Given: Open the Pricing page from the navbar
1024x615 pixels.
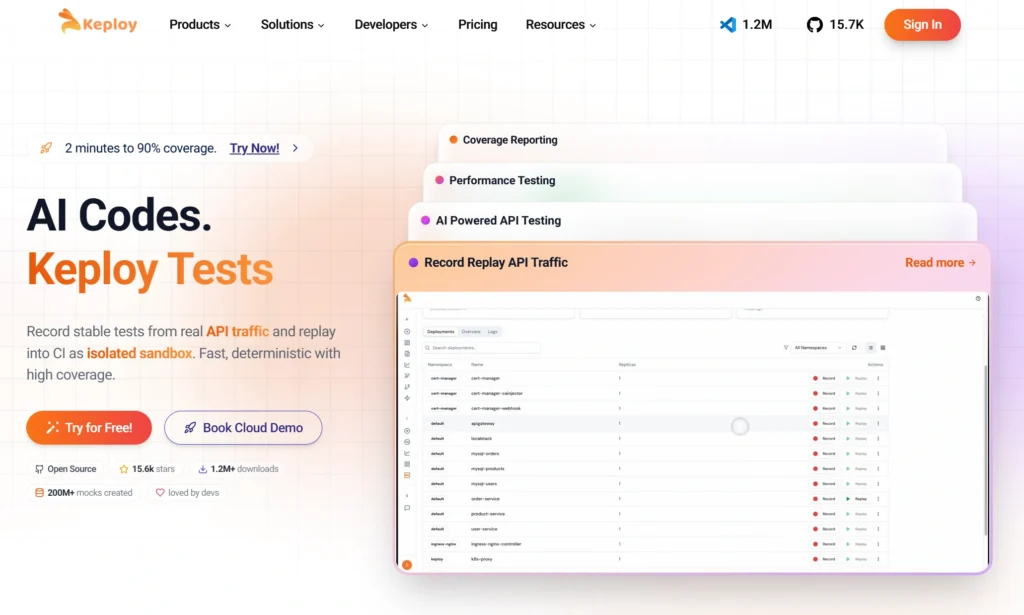Looking at the screenshot, I should tap(477, 25).
